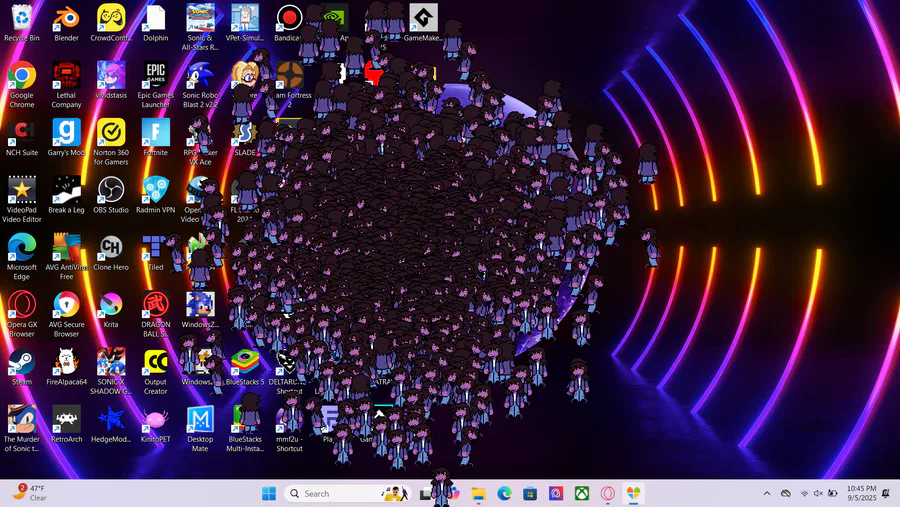Open the Tiled map editor shortcut
900x507 pixels.
154,253
